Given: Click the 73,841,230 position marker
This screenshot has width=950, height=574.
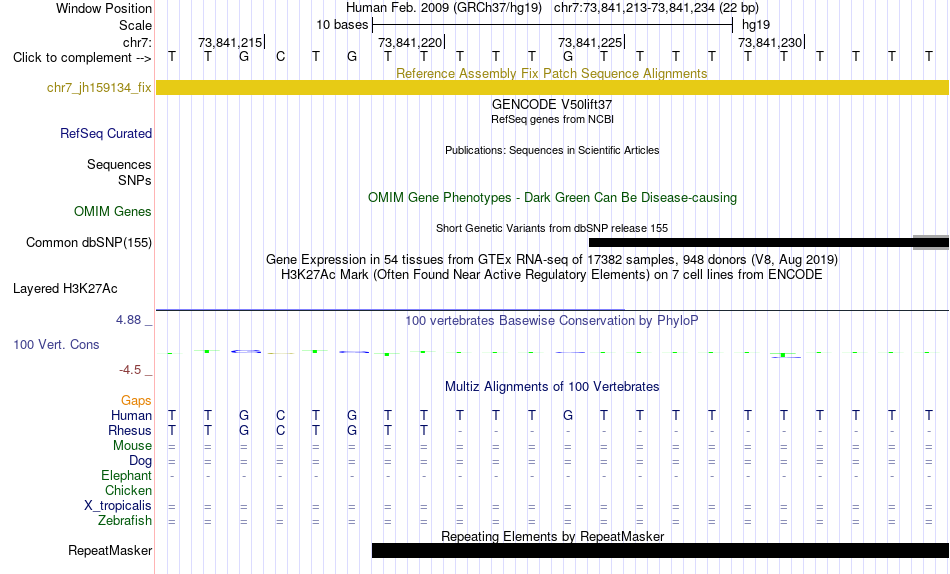Looking at the screenshot, I should (x=770, y=42).
